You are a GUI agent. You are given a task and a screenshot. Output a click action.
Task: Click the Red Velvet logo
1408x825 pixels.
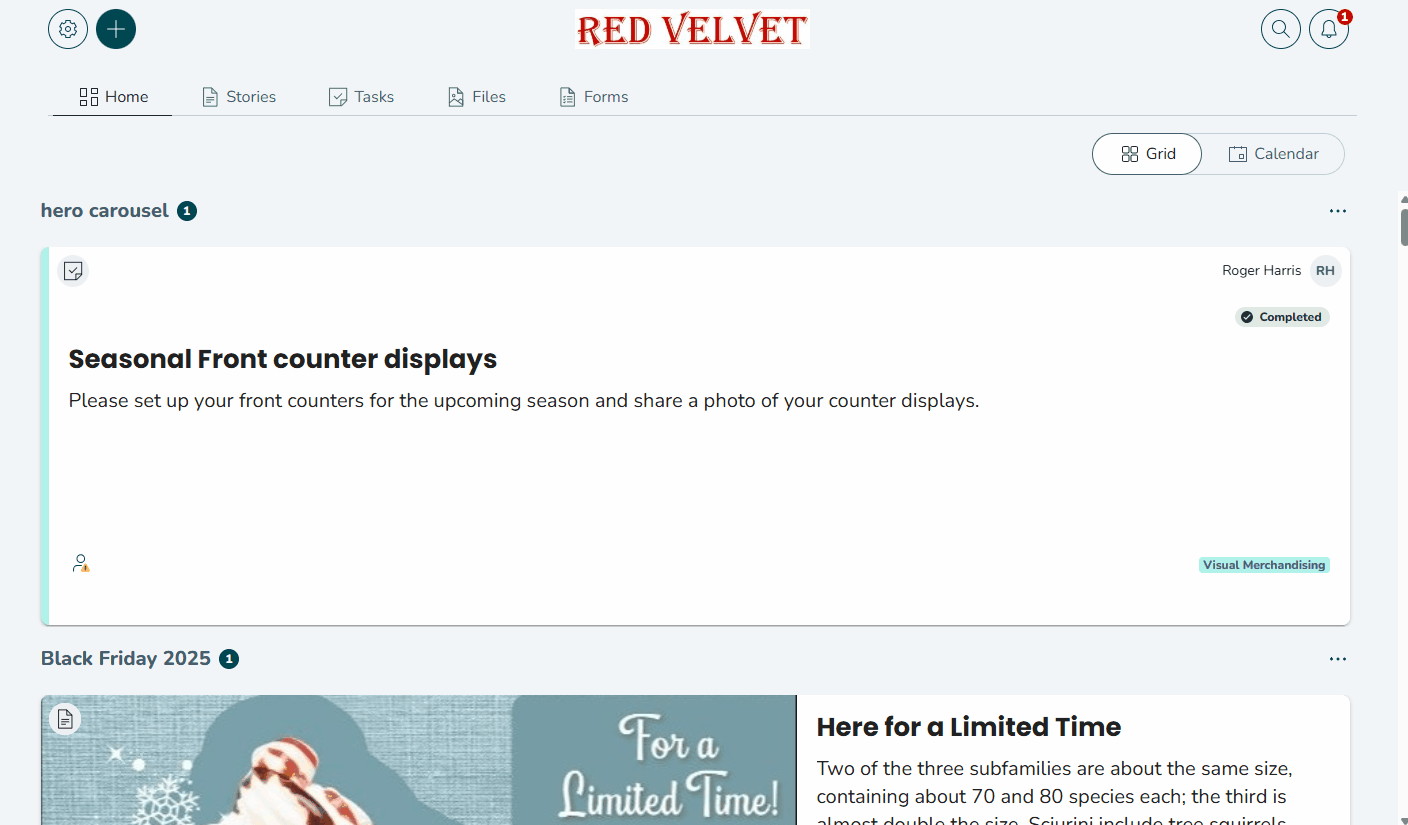tap(692, 29)
